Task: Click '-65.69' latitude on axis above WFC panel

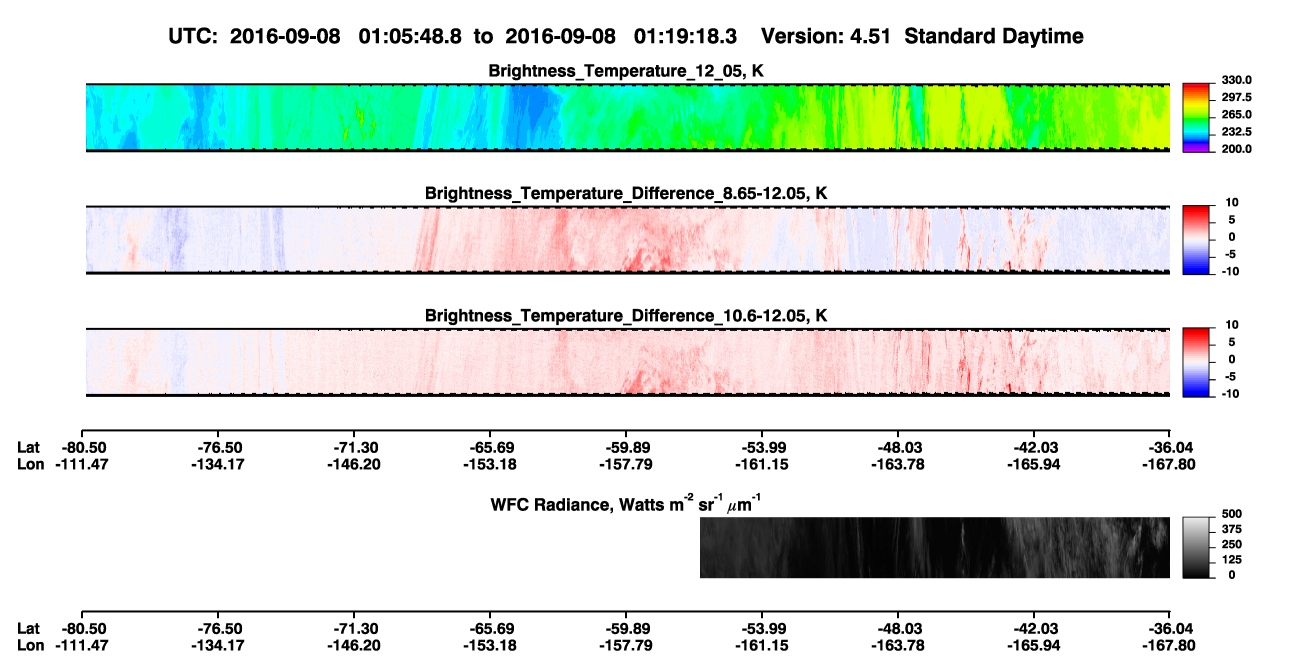Action: 492,447
